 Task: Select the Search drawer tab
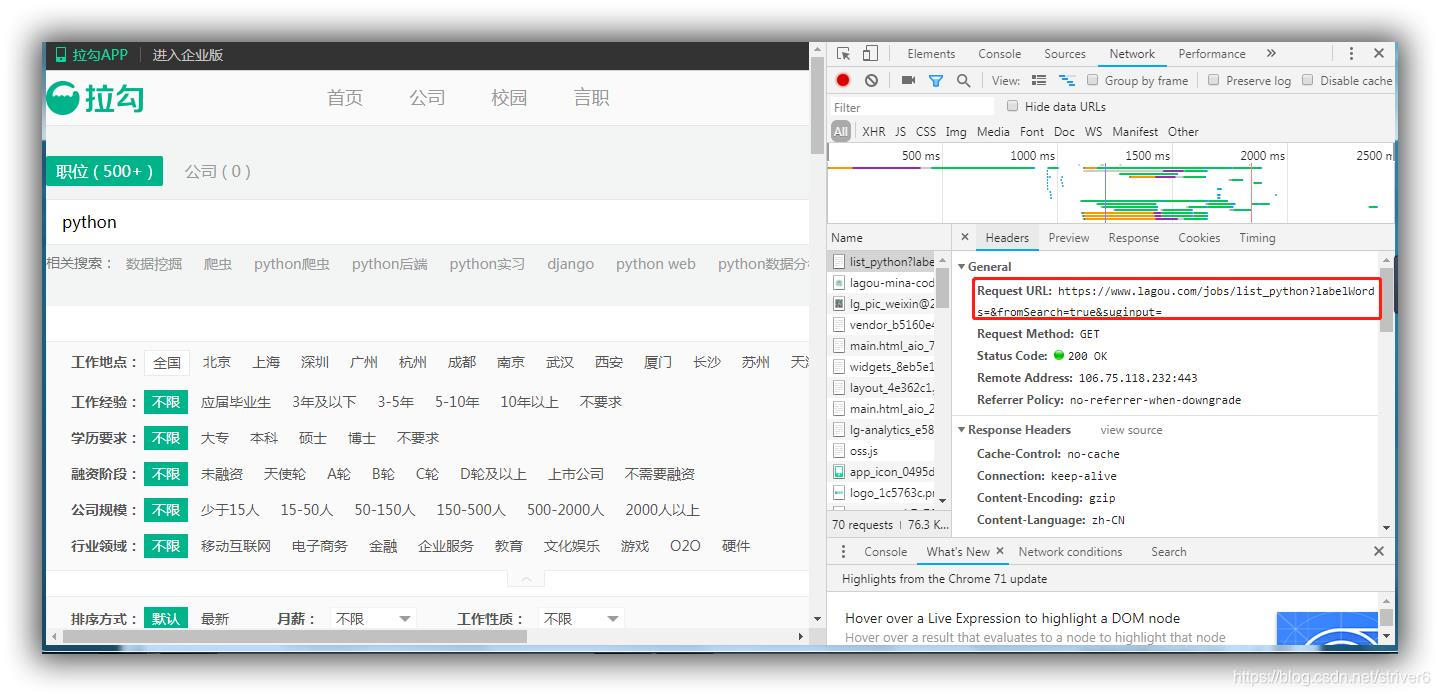[x=1168, y=552]
